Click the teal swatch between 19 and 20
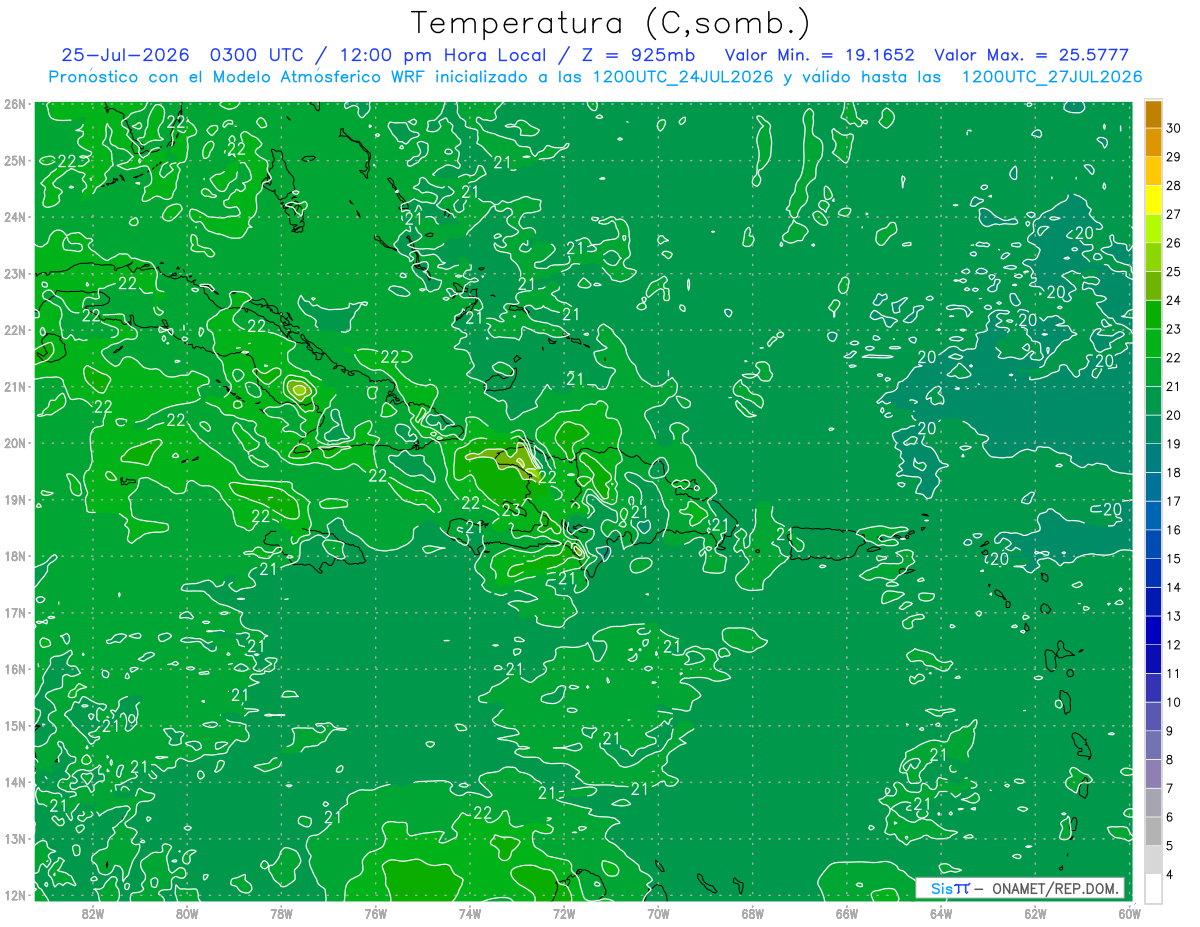This screenshot has width=1200, height=927. pyautogui.click(x=1153, y=429)
